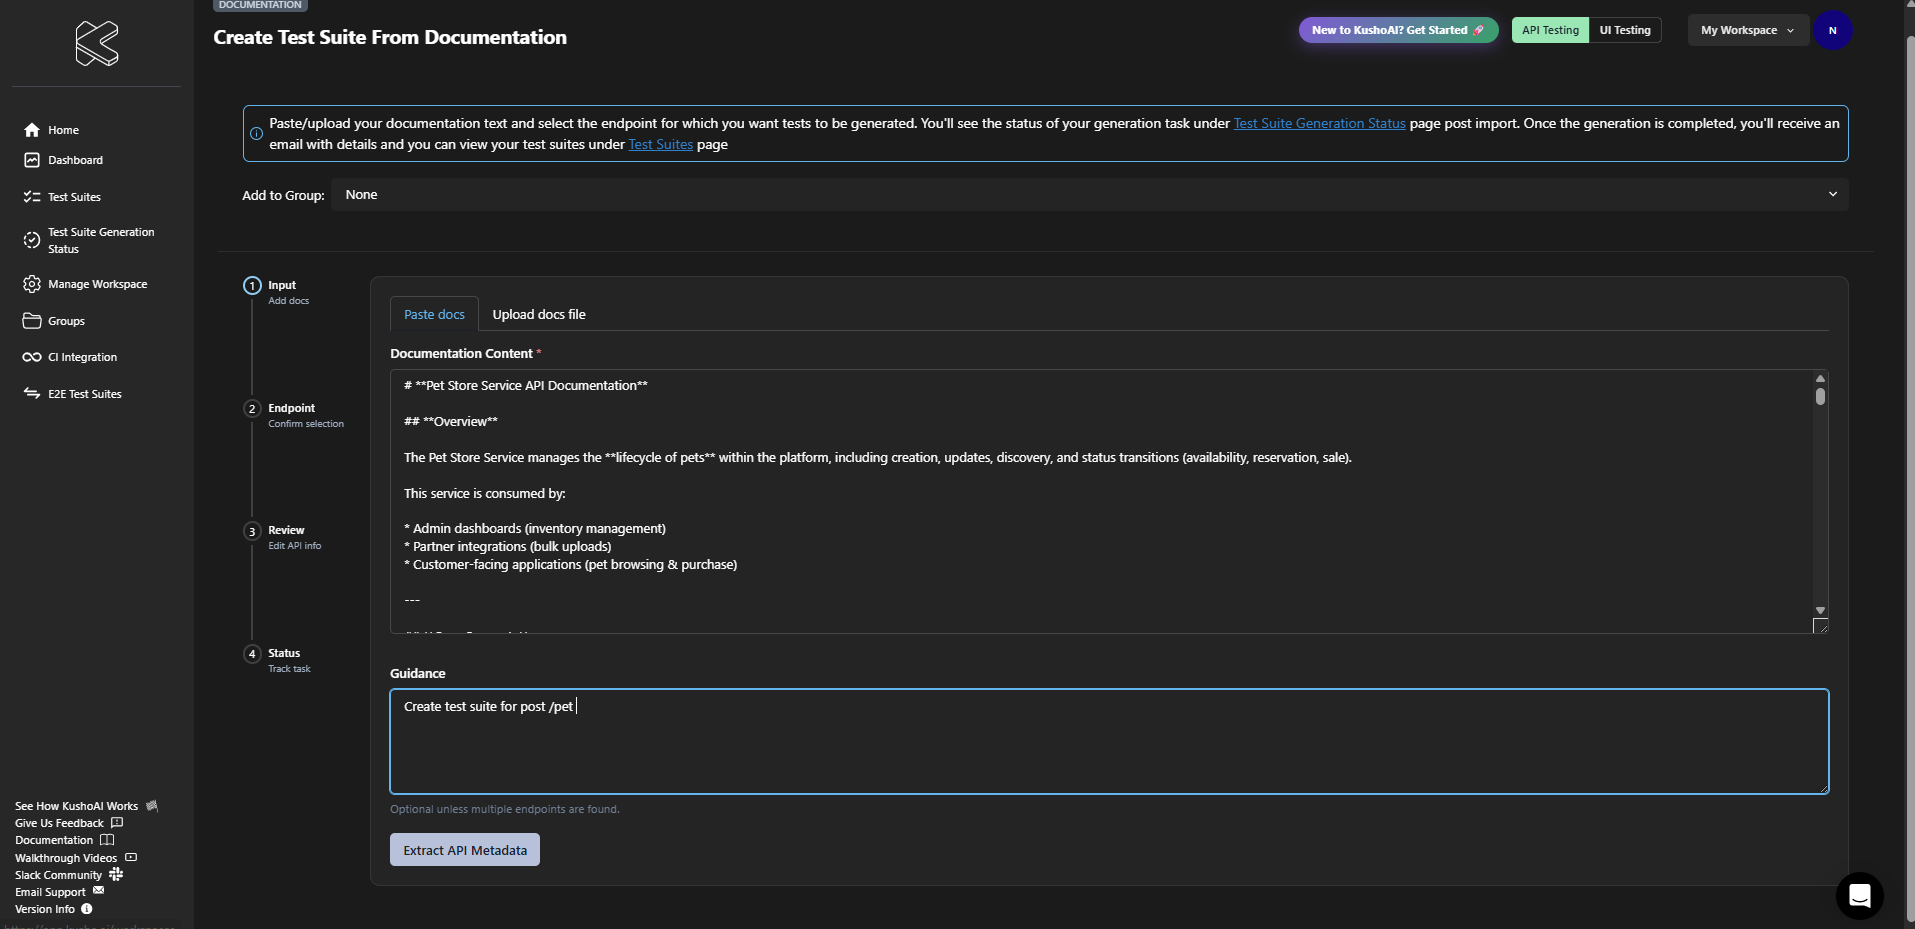Select step 4 Status circle
1915x929 pixels.
pyautogui.click(x=252, y=654)
